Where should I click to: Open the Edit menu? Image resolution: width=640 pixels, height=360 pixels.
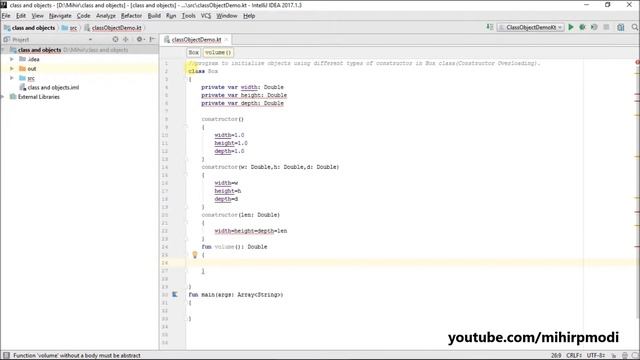(21, 16)
